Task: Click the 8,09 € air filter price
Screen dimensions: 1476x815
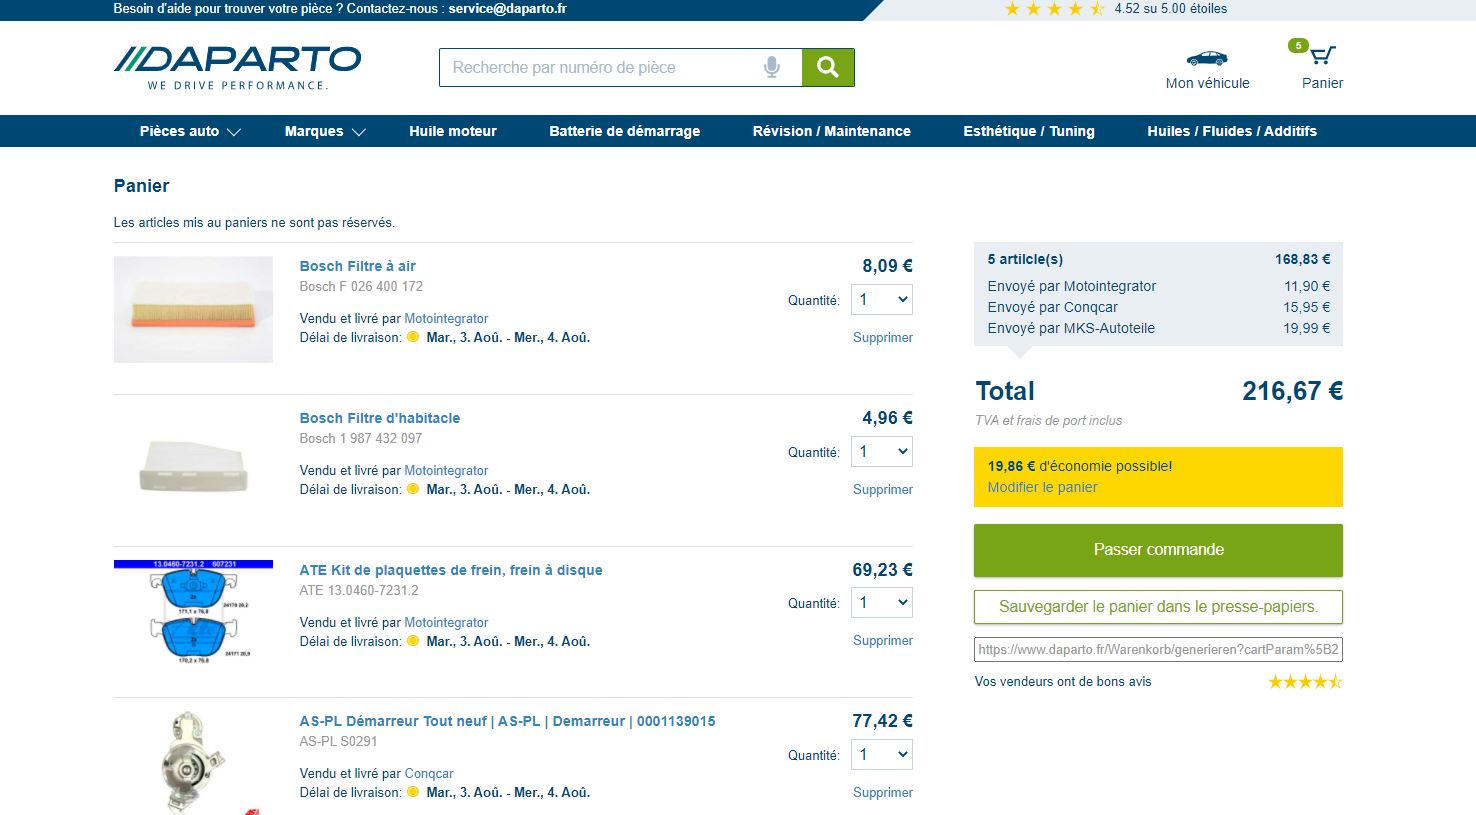Action: (x=888, y=266)
